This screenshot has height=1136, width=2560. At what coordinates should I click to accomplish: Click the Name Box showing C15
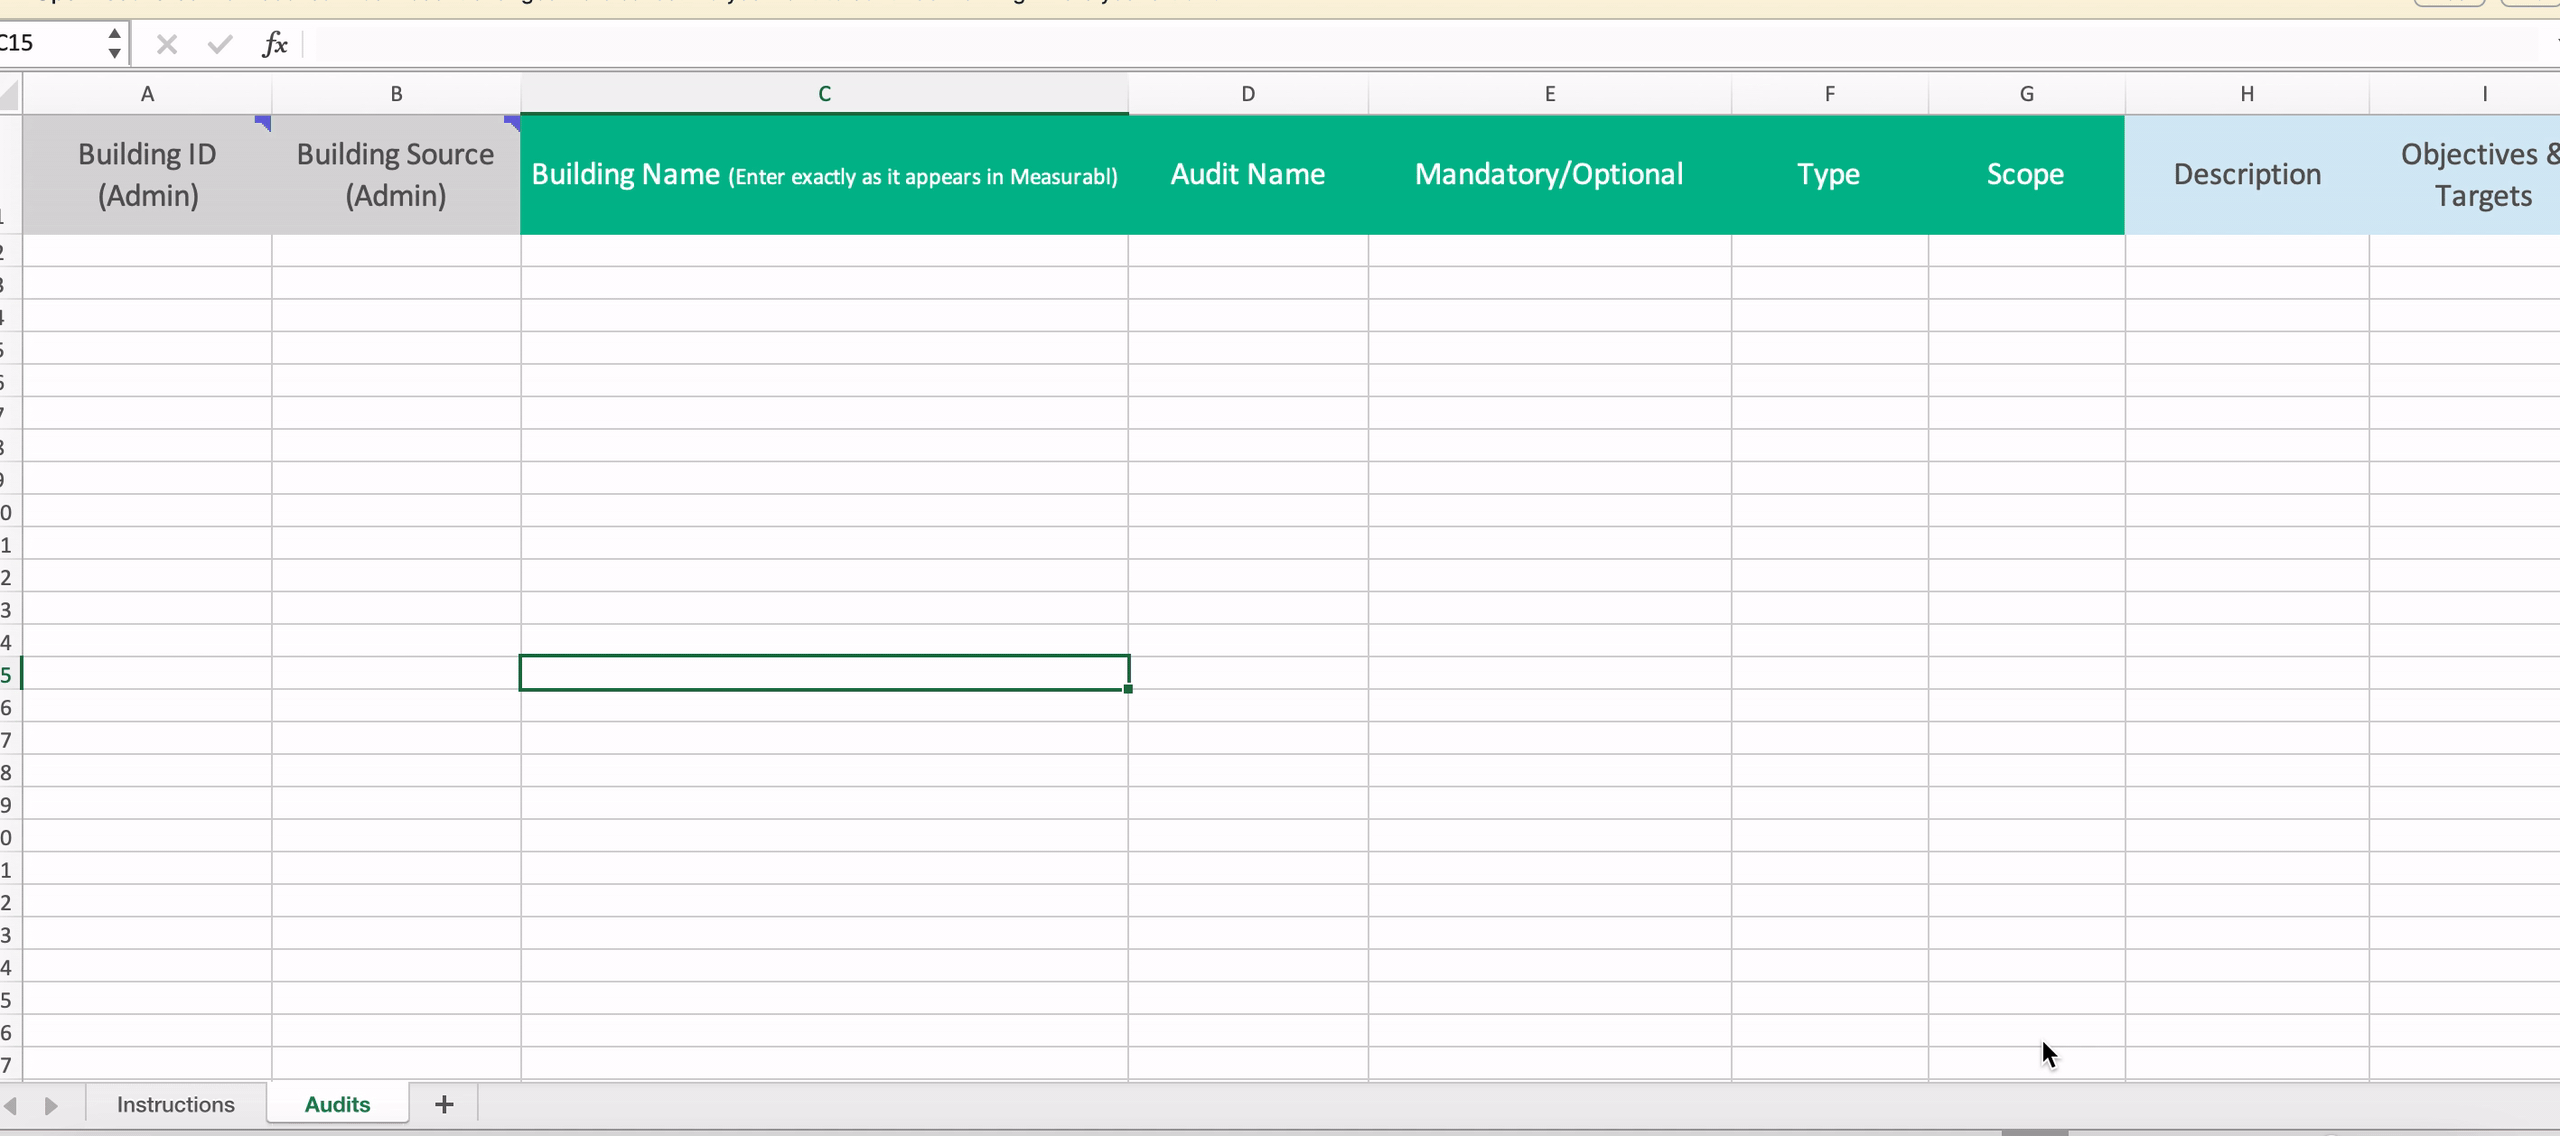click(x=50, y=43)
